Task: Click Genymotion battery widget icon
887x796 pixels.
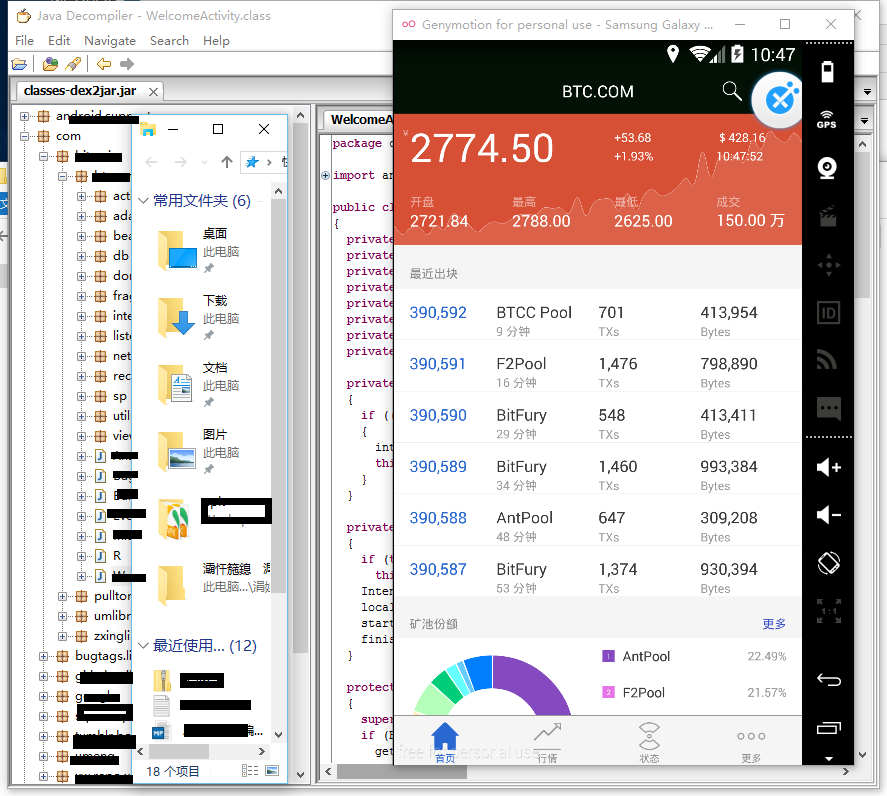Action: click(828, 72)
